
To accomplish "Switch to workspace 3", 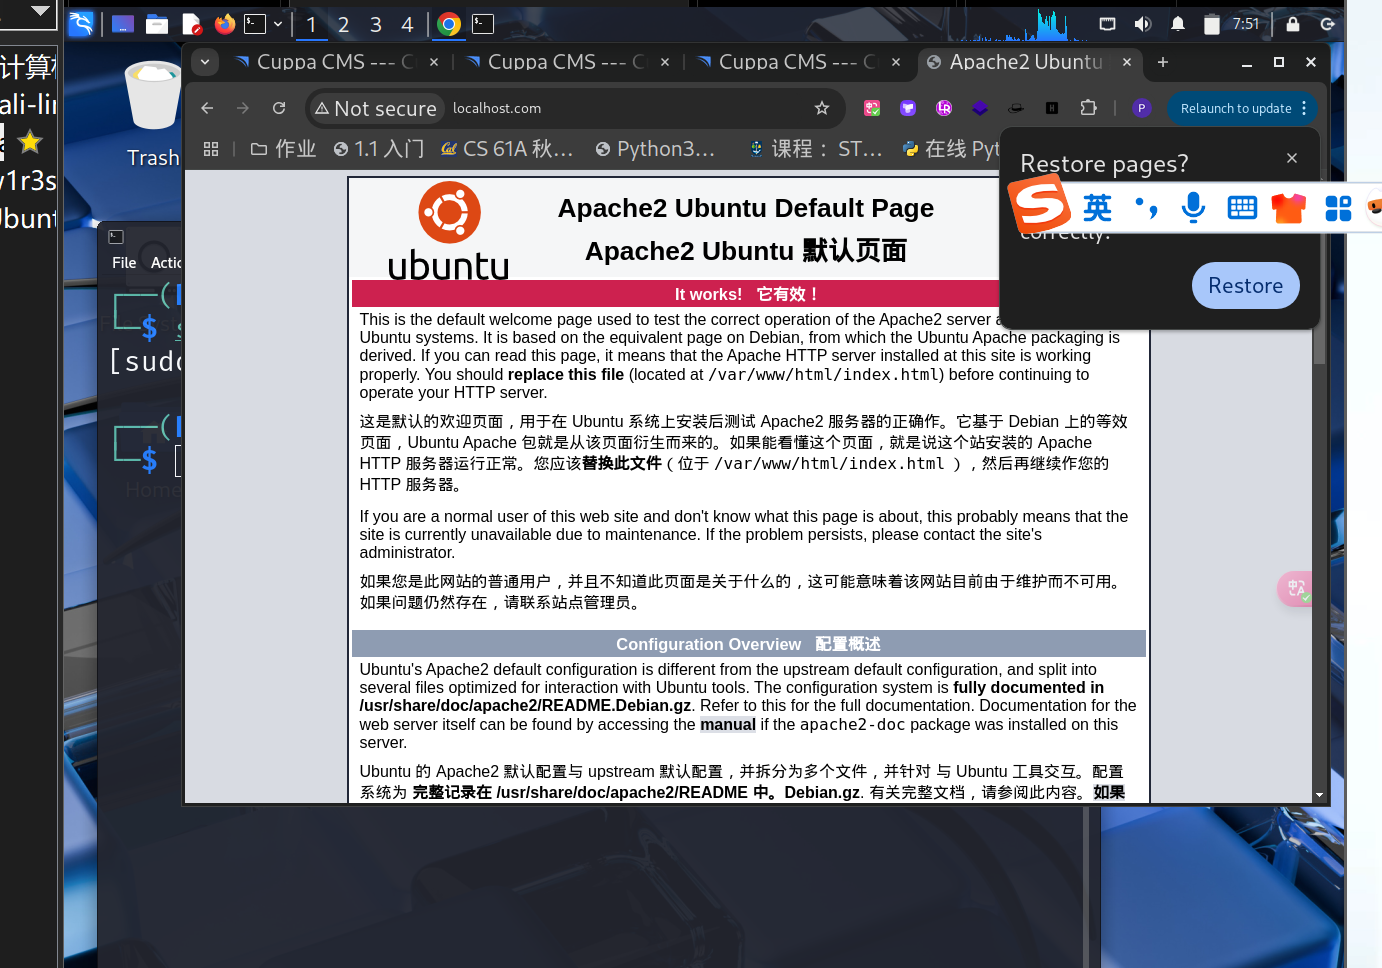I will pos(375,25).
